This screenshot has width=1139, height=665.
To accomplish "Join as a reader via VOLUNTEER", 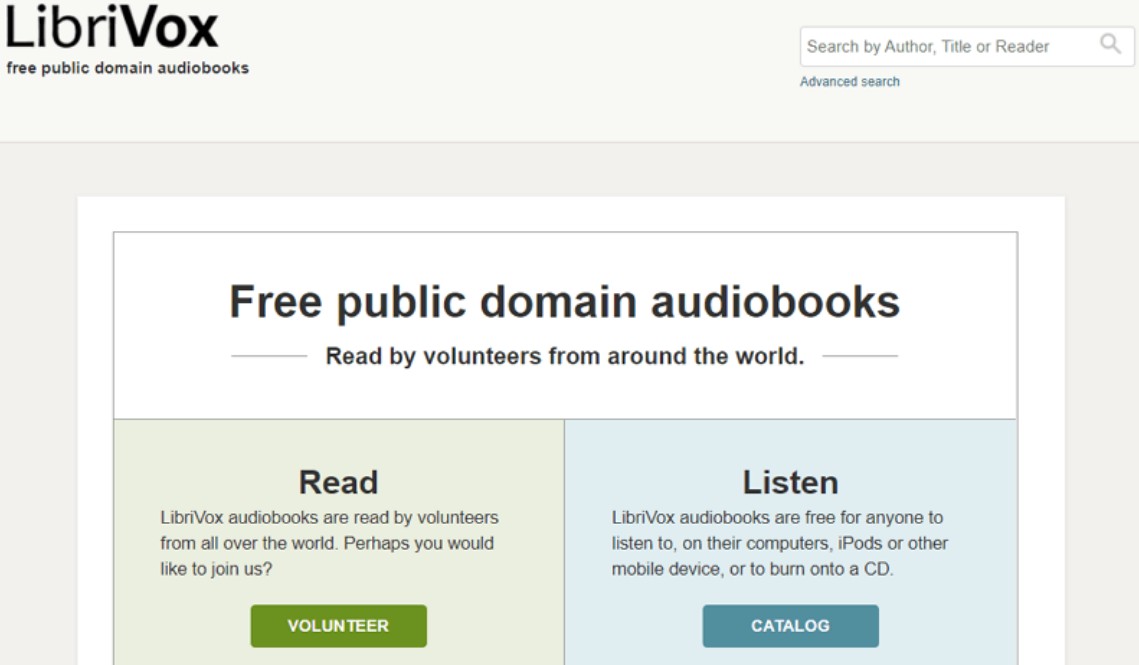I will 338,626.
